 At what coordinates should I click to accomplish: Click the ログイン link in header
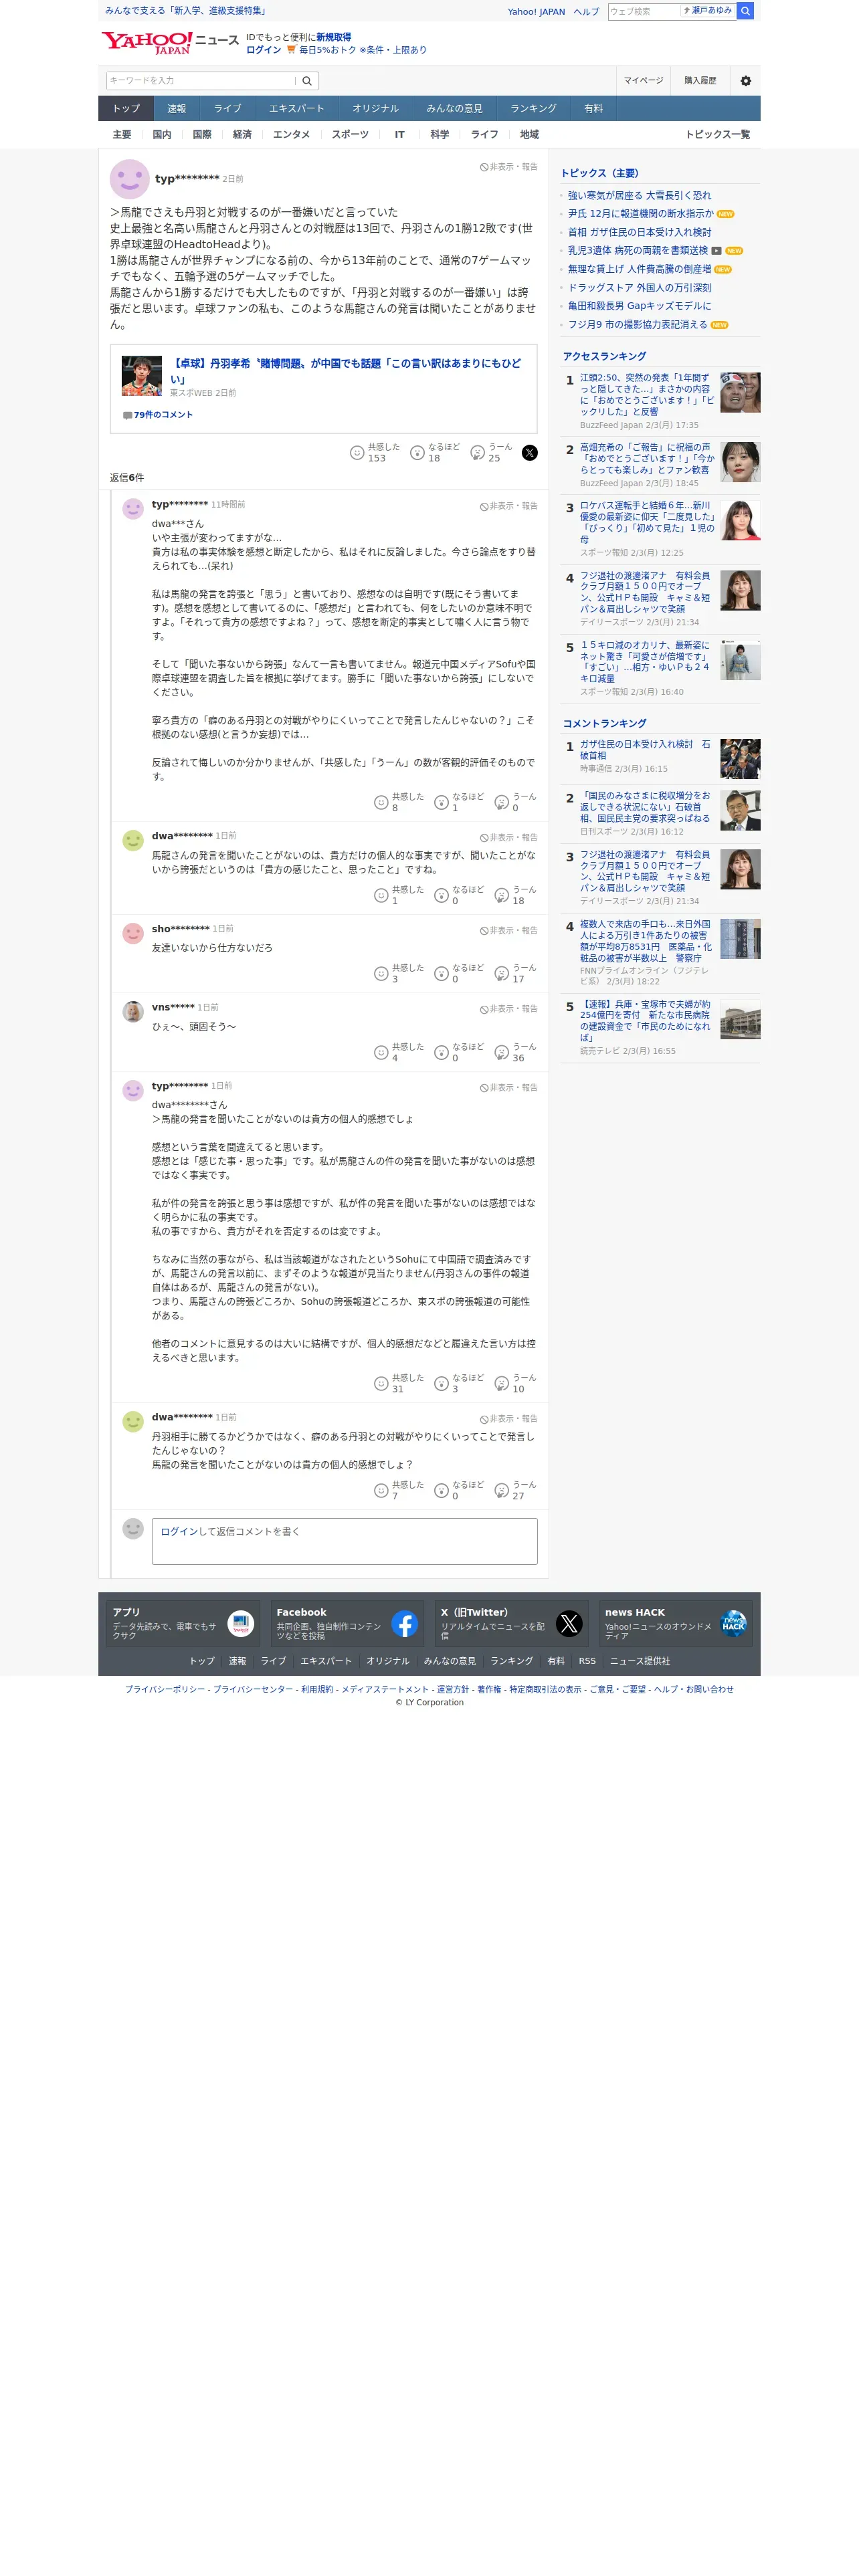point(264,50)
